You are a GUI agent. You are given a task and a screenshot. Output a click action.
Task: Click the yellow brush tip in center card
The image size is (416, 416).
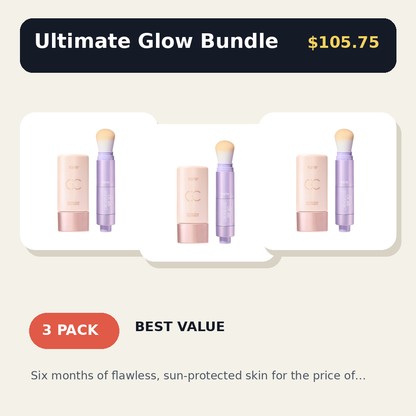[225, 148]
